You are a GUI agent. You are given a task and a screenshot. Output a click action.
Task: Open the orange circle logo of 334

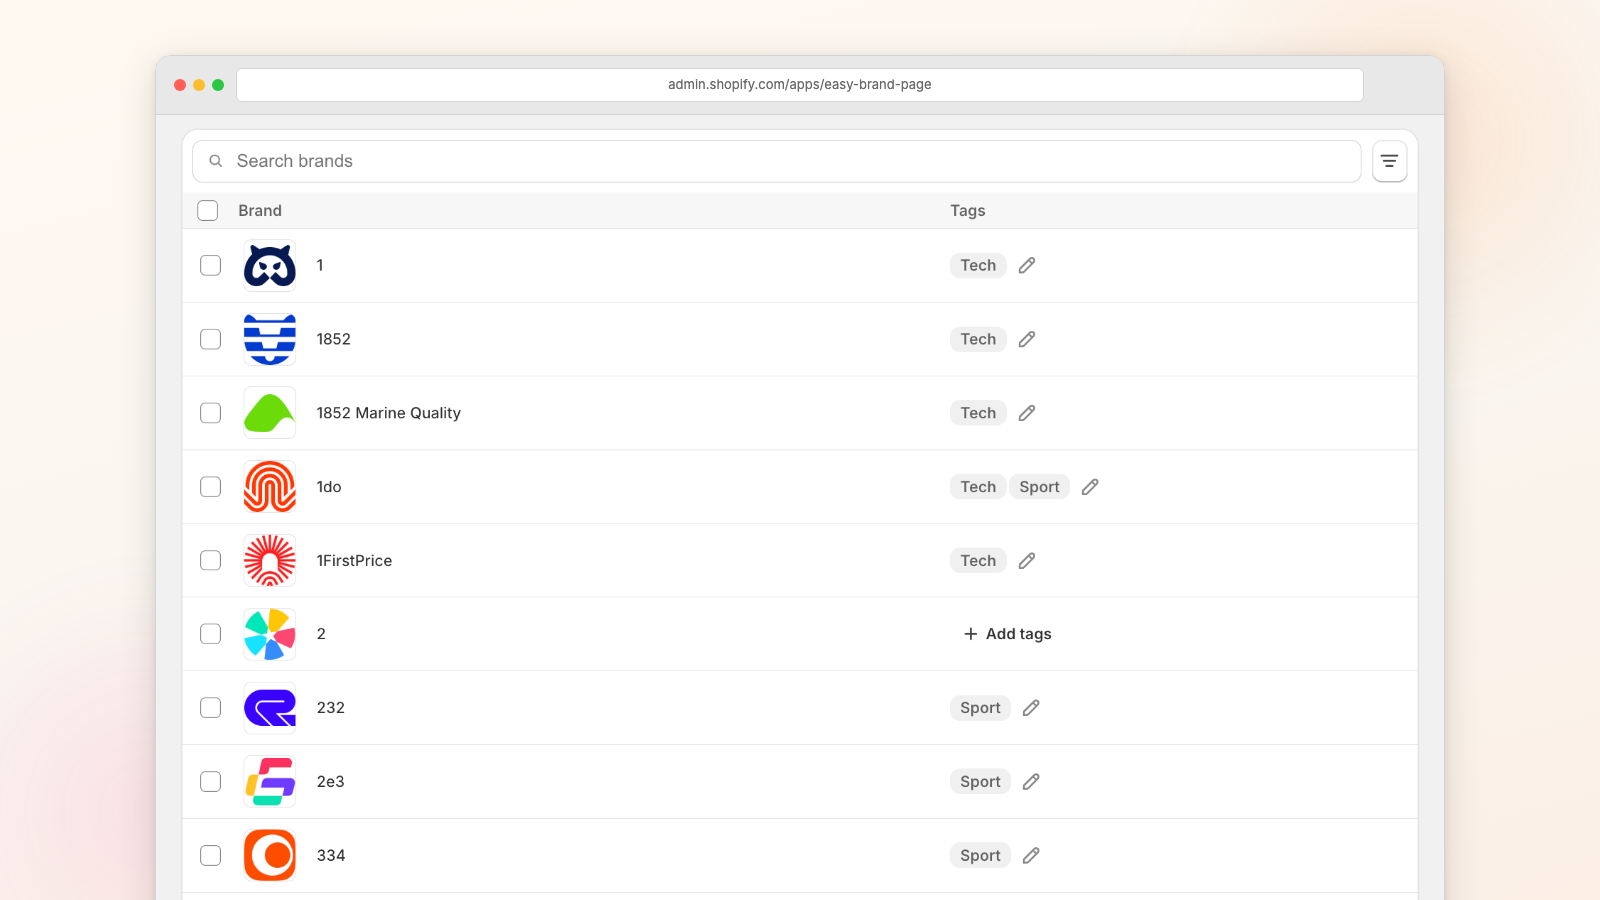tap(270, 855)
